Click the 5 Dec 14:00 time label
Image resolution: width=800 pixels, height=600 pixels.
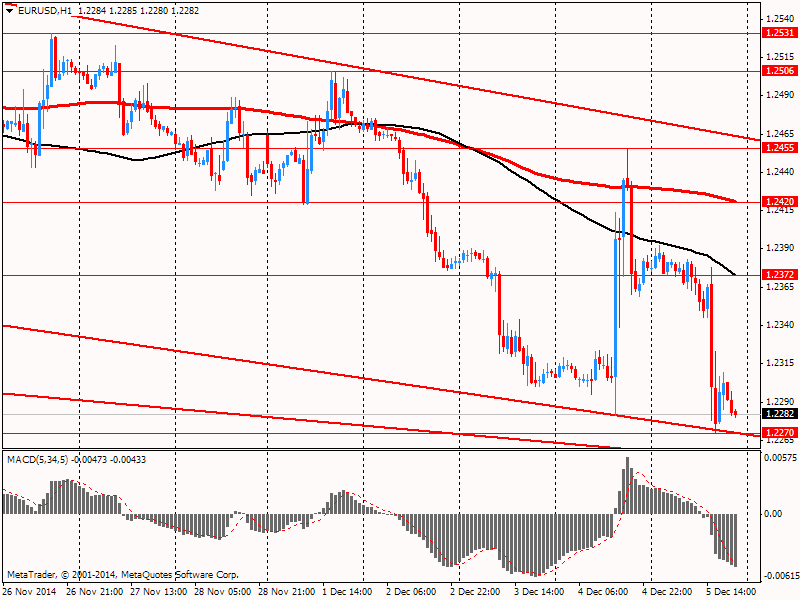[x=732, y=591]
